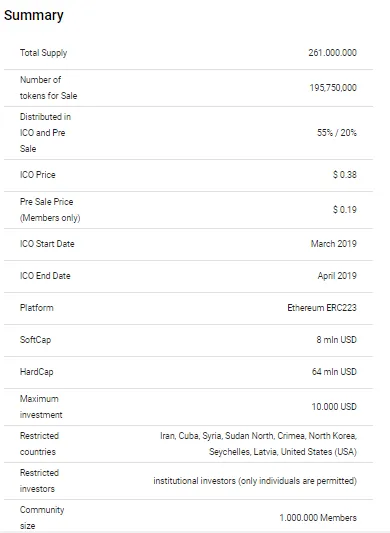Viewport: 390px width, 533px height.
Task: Select the SoftCap row label
Action: pyautogui.click(x=35, y=340)
